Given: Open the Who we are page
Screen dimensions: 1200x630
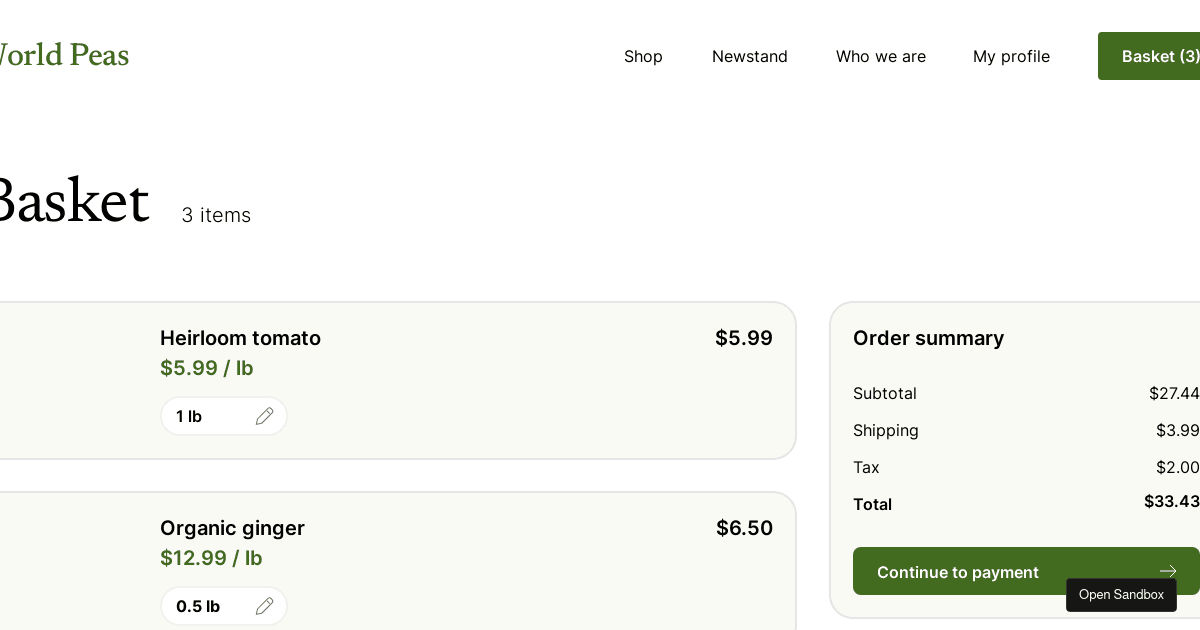Looking at the screenshot, I should (x=881, y=56).
